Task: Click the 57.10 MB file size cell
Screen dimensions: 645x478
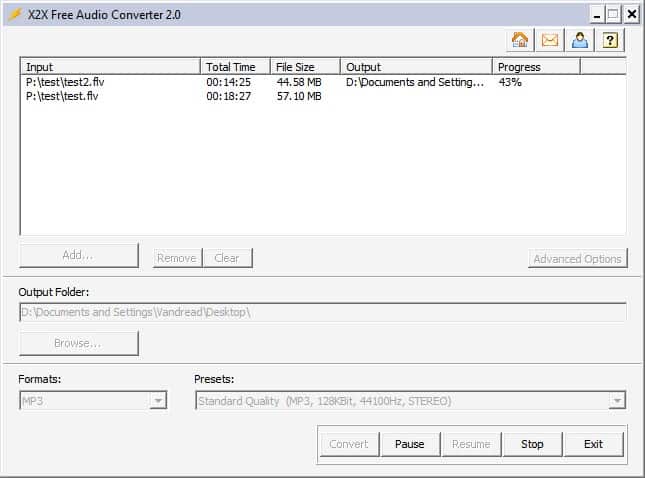Action: [299, 96]
